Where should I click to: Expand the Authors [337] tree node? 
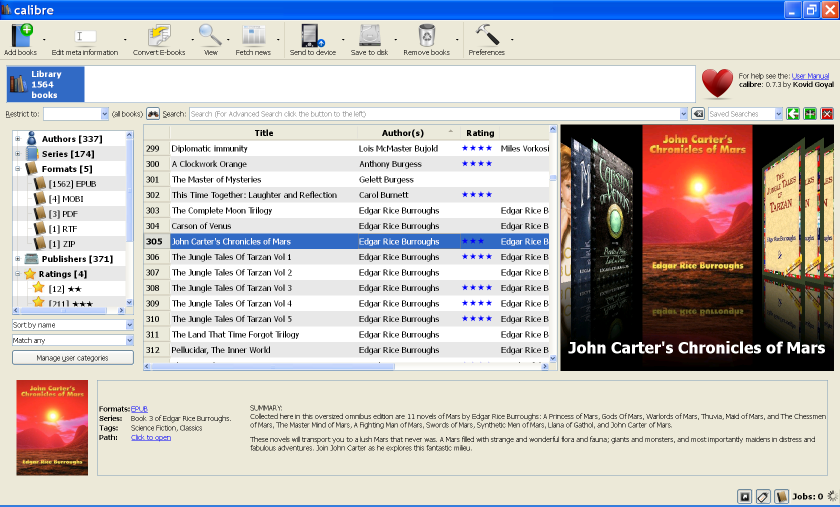click(18, 139)
